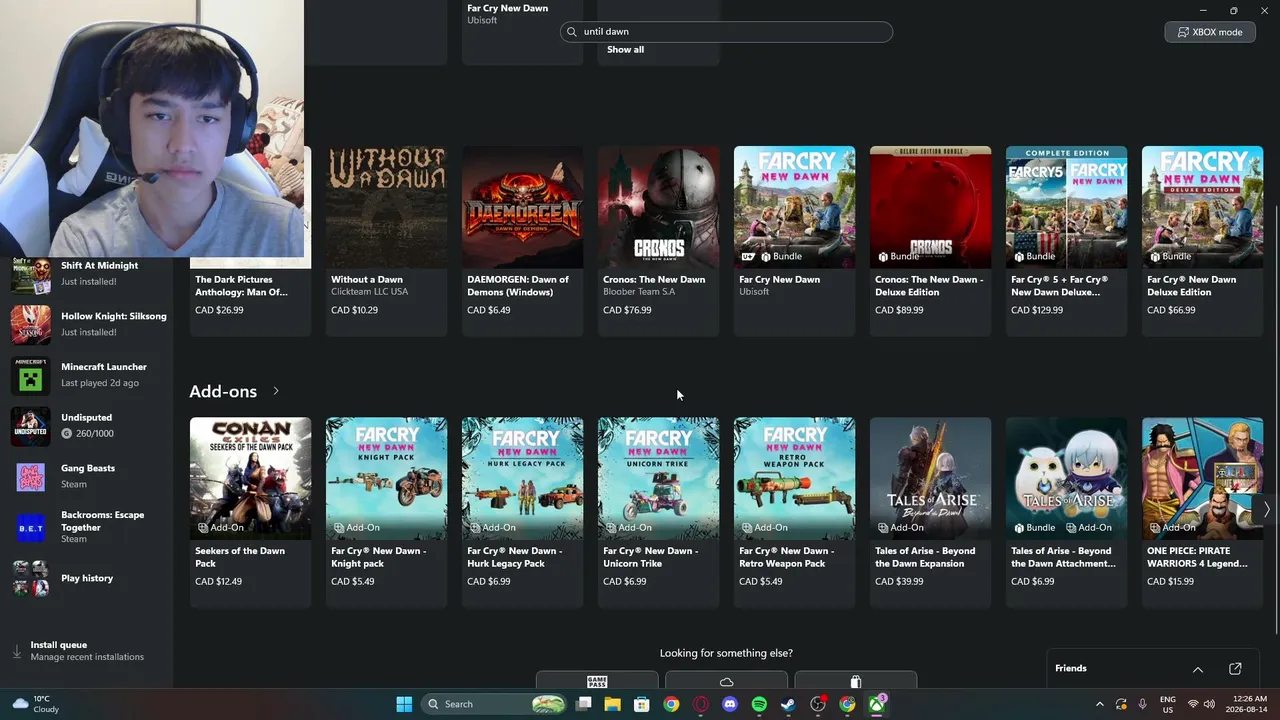The height and width of the screenshot is (720, 1280).
Task: Open Task View on the taskbar
Action: 584,704
